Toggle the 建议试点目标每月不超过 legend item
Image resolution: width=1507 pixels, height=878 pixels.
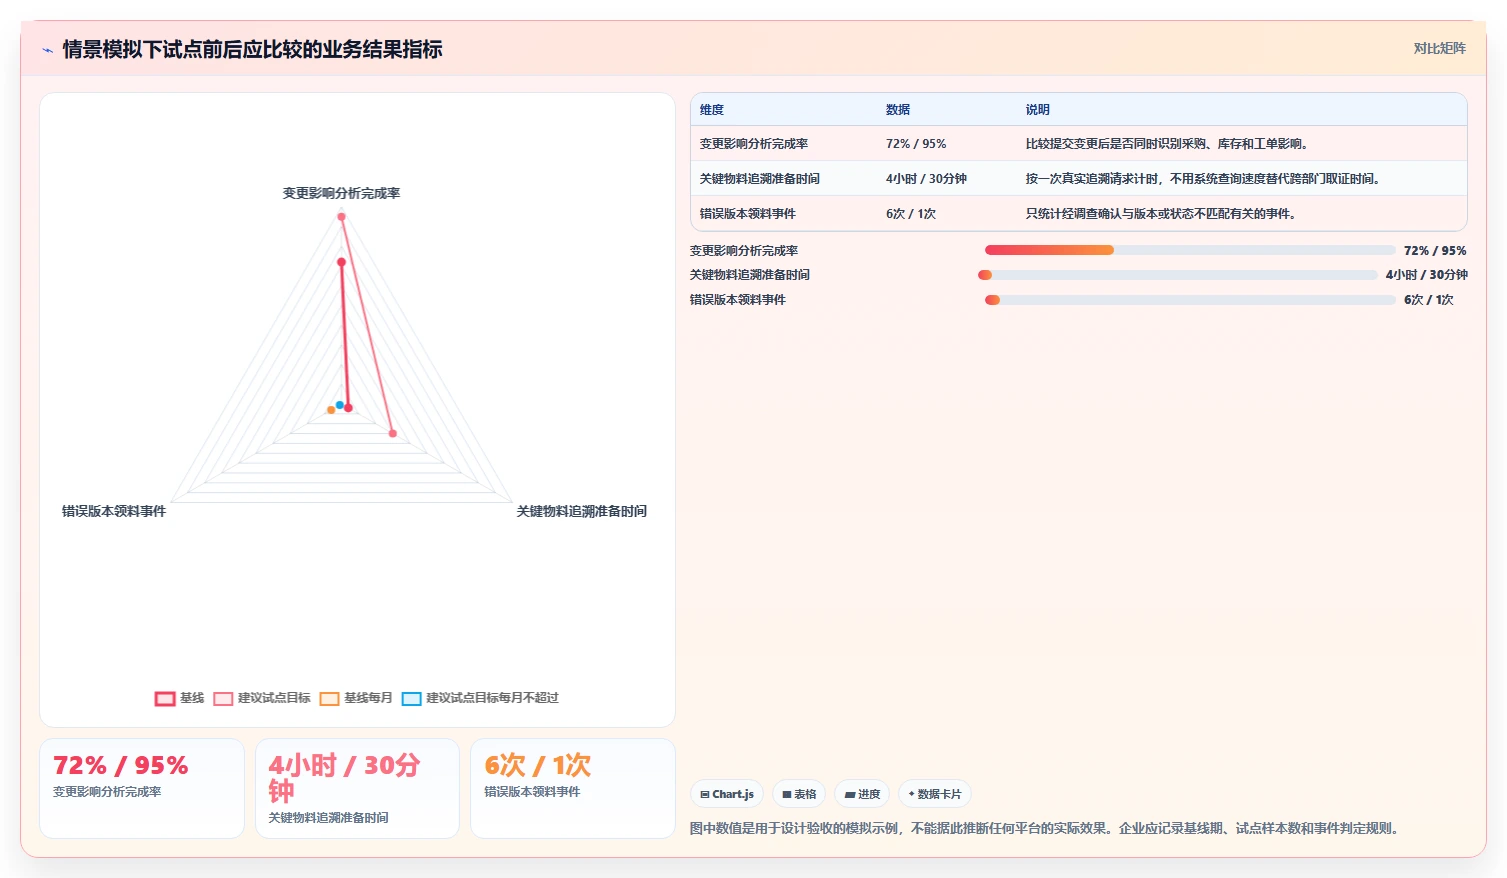click(480, 698)
